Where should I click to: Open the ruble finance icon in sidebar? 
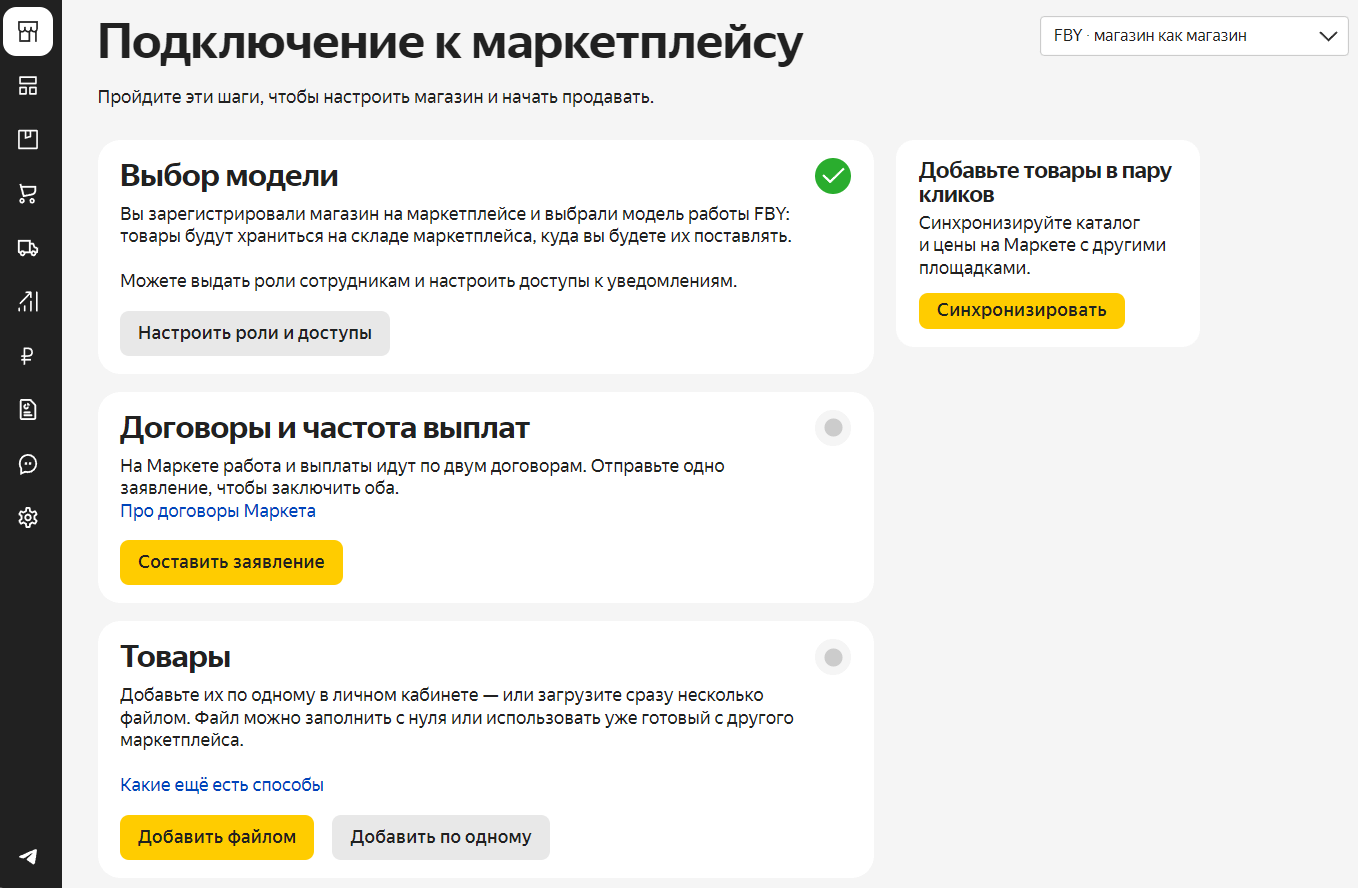(x=28, y=356)
